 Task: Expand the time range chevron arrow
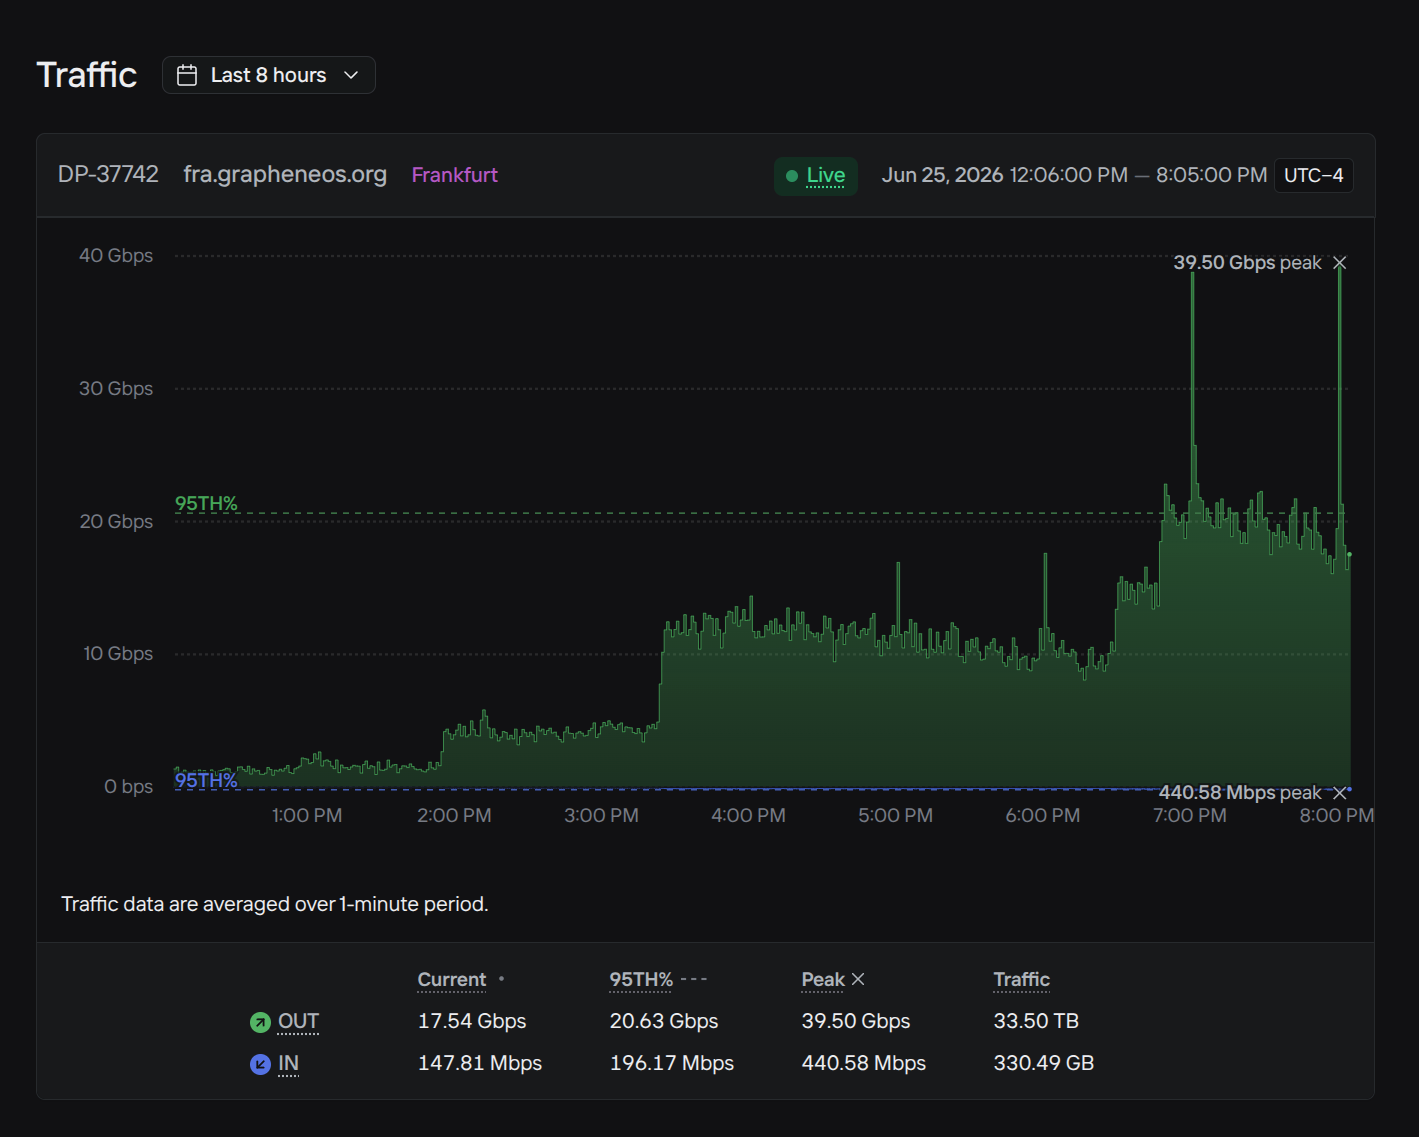(351, 75)
